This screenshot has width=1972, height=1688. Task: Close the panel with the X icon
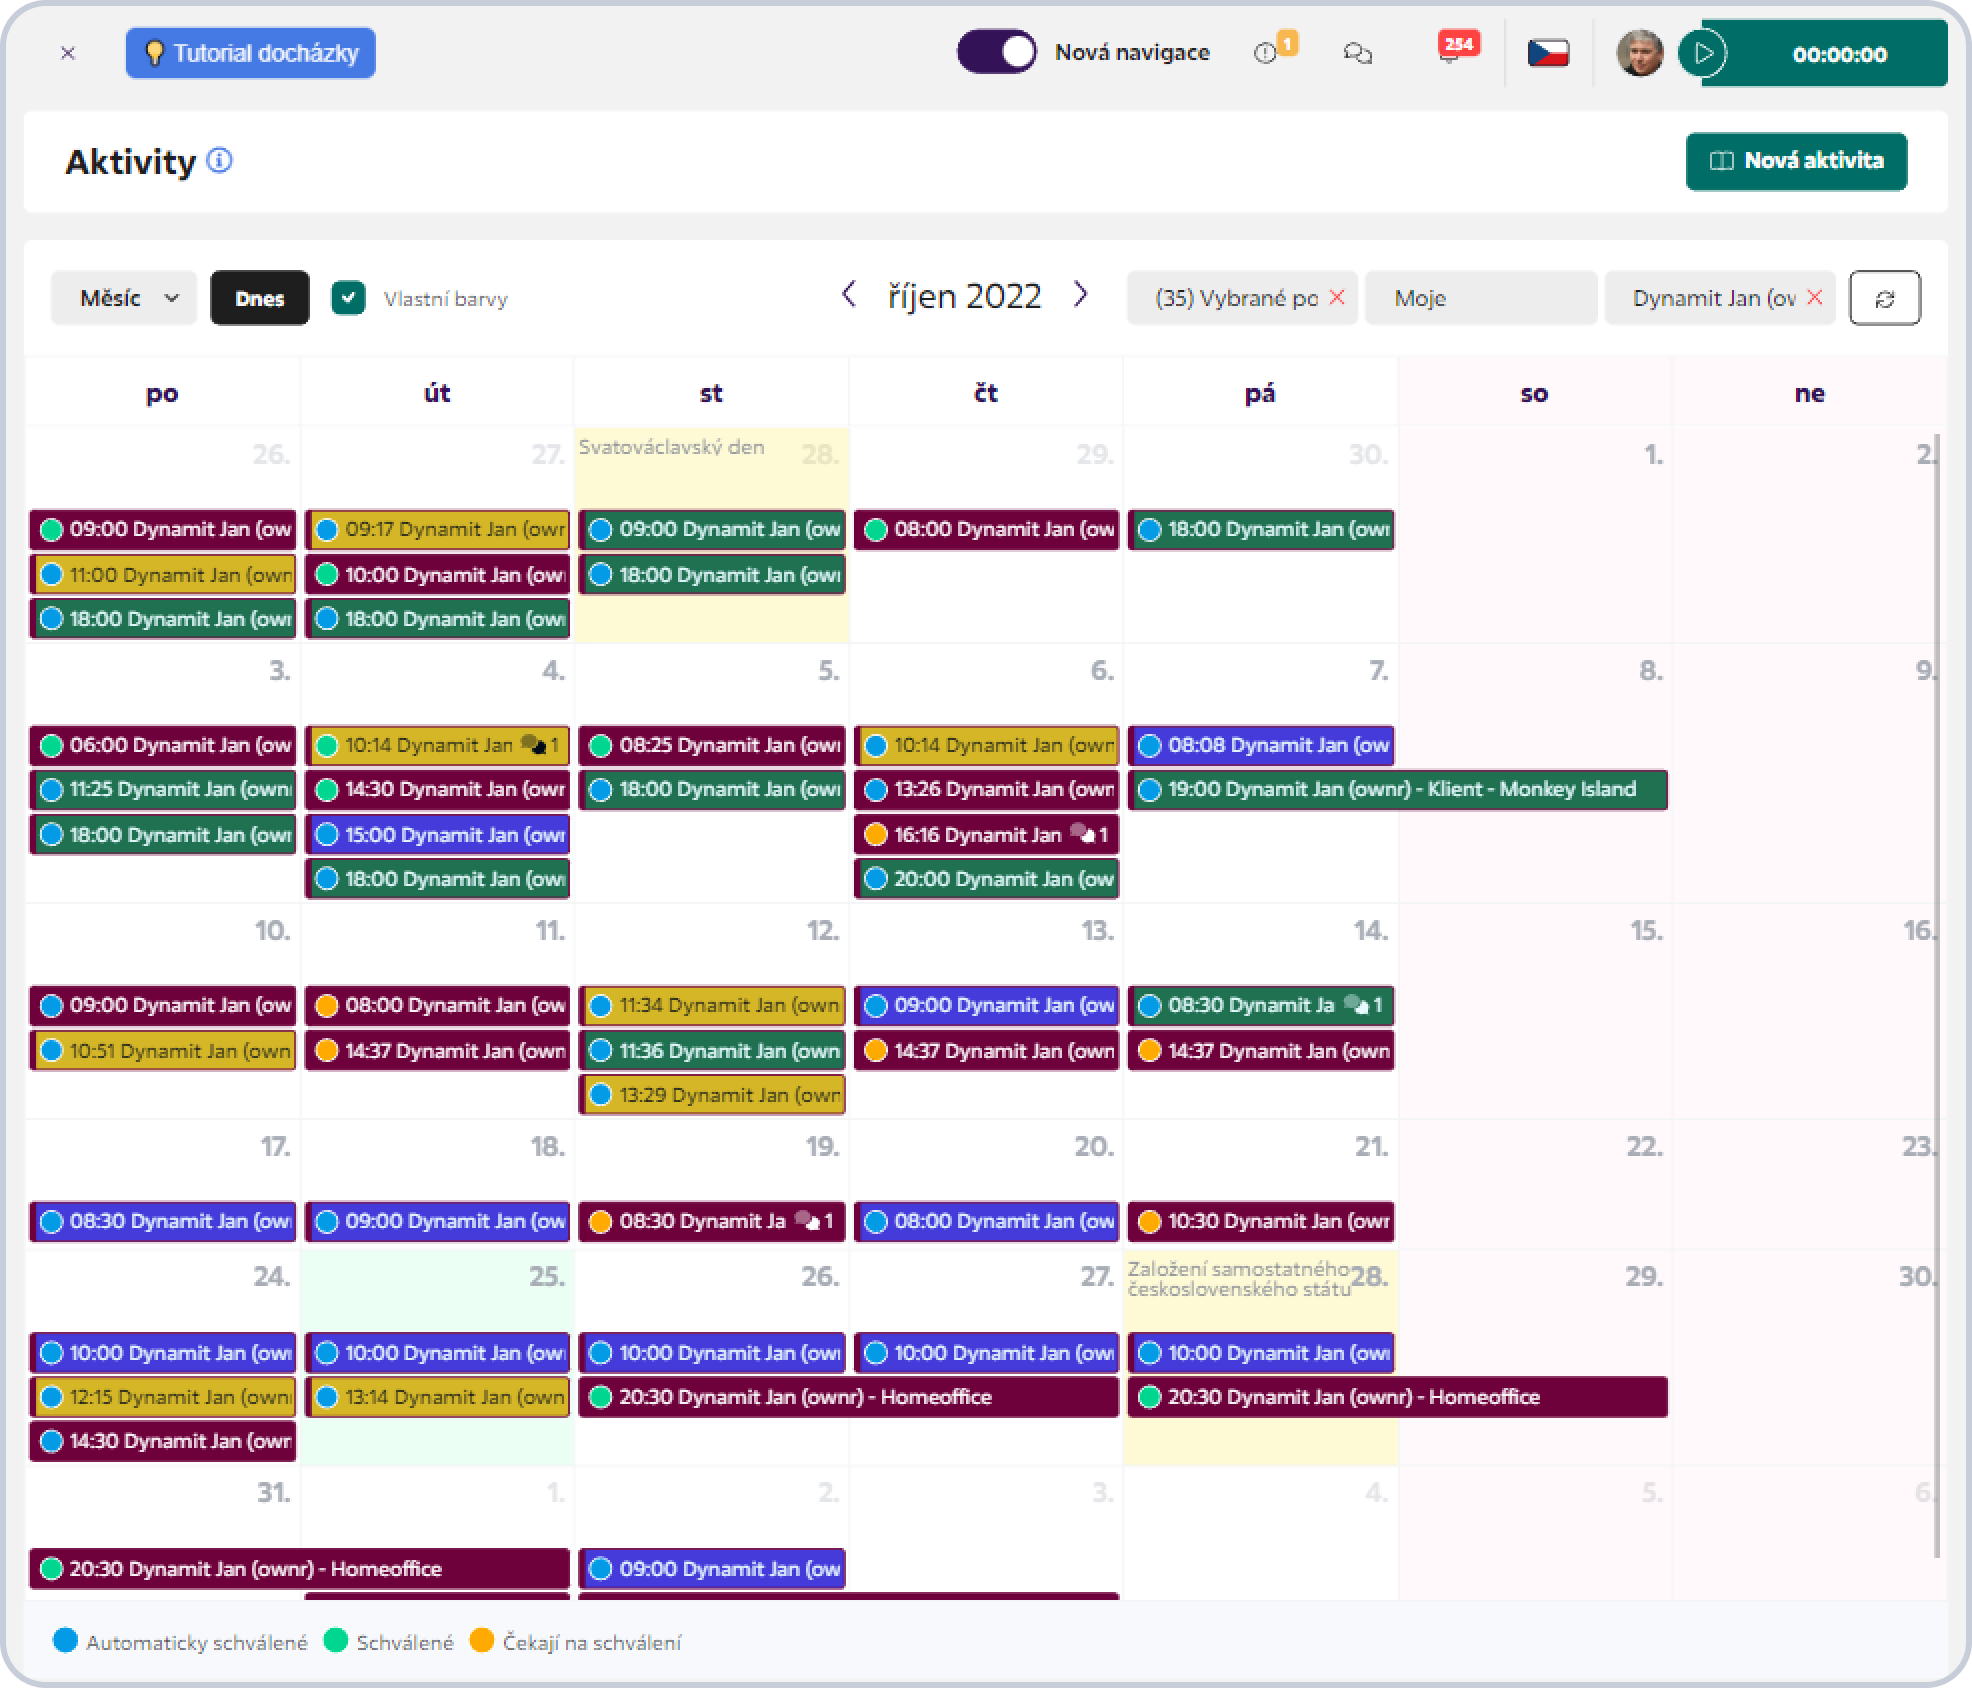point(68,53)
